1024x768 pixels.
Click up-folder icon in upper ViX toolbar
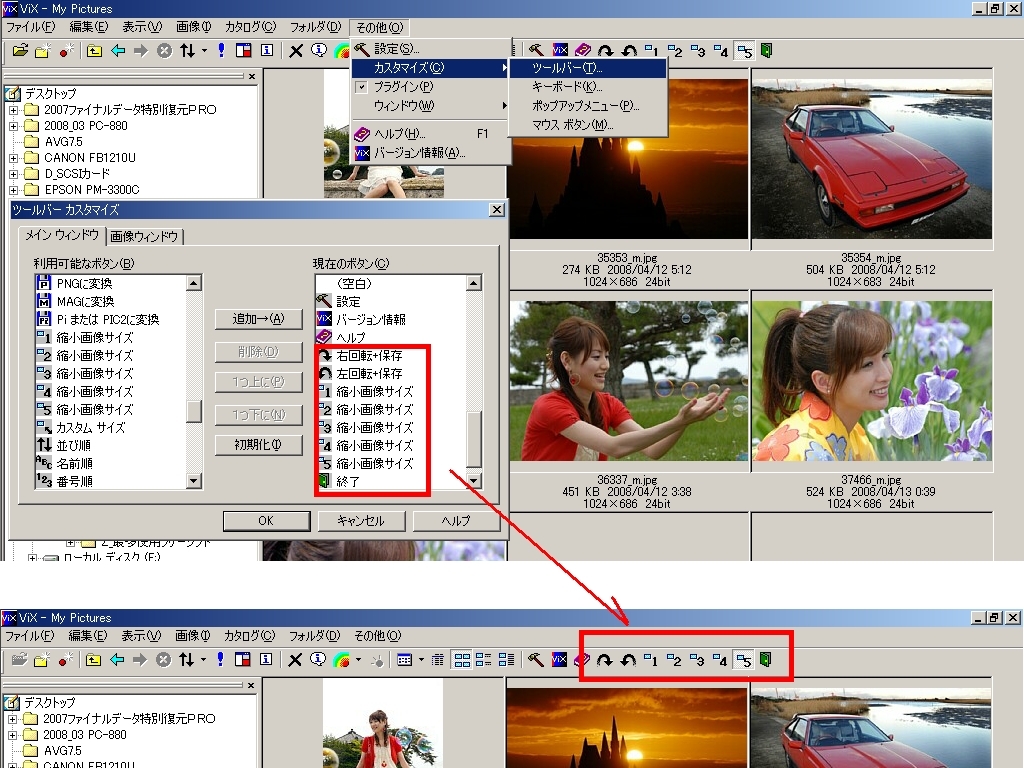point(94,51)
